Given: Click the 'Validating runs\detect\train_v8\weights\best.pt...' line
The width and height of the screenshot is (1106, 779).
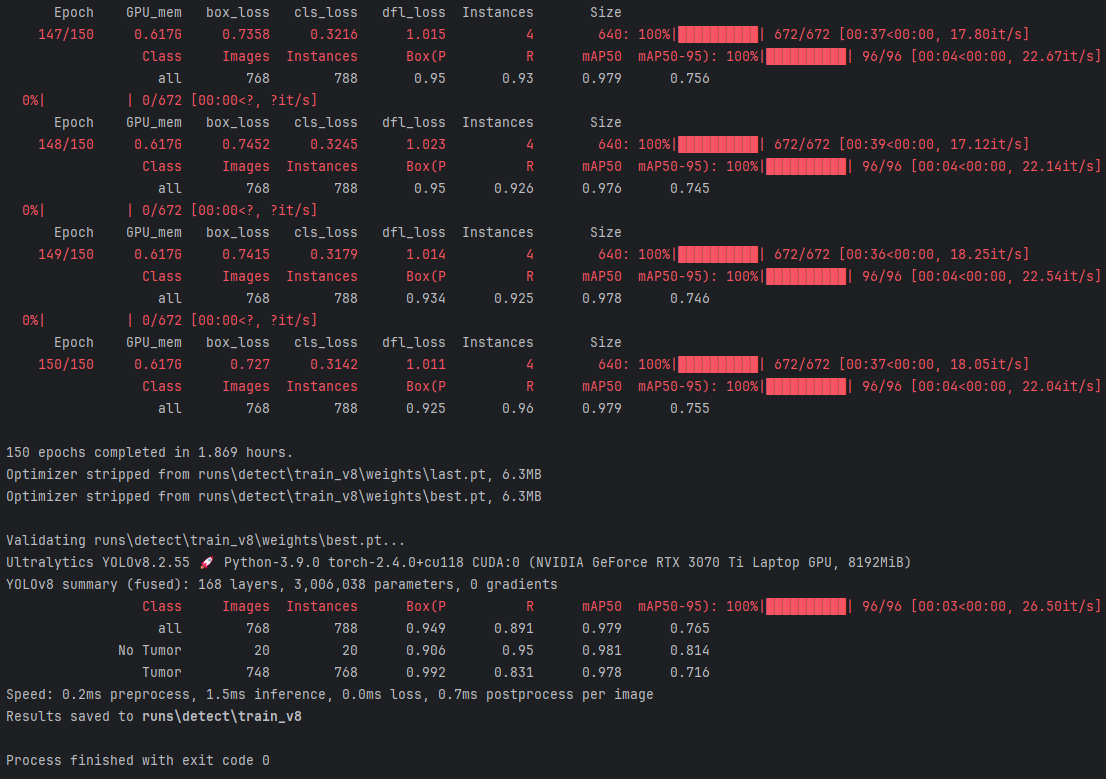Looking at the screenshot, I should pos(206,541).
